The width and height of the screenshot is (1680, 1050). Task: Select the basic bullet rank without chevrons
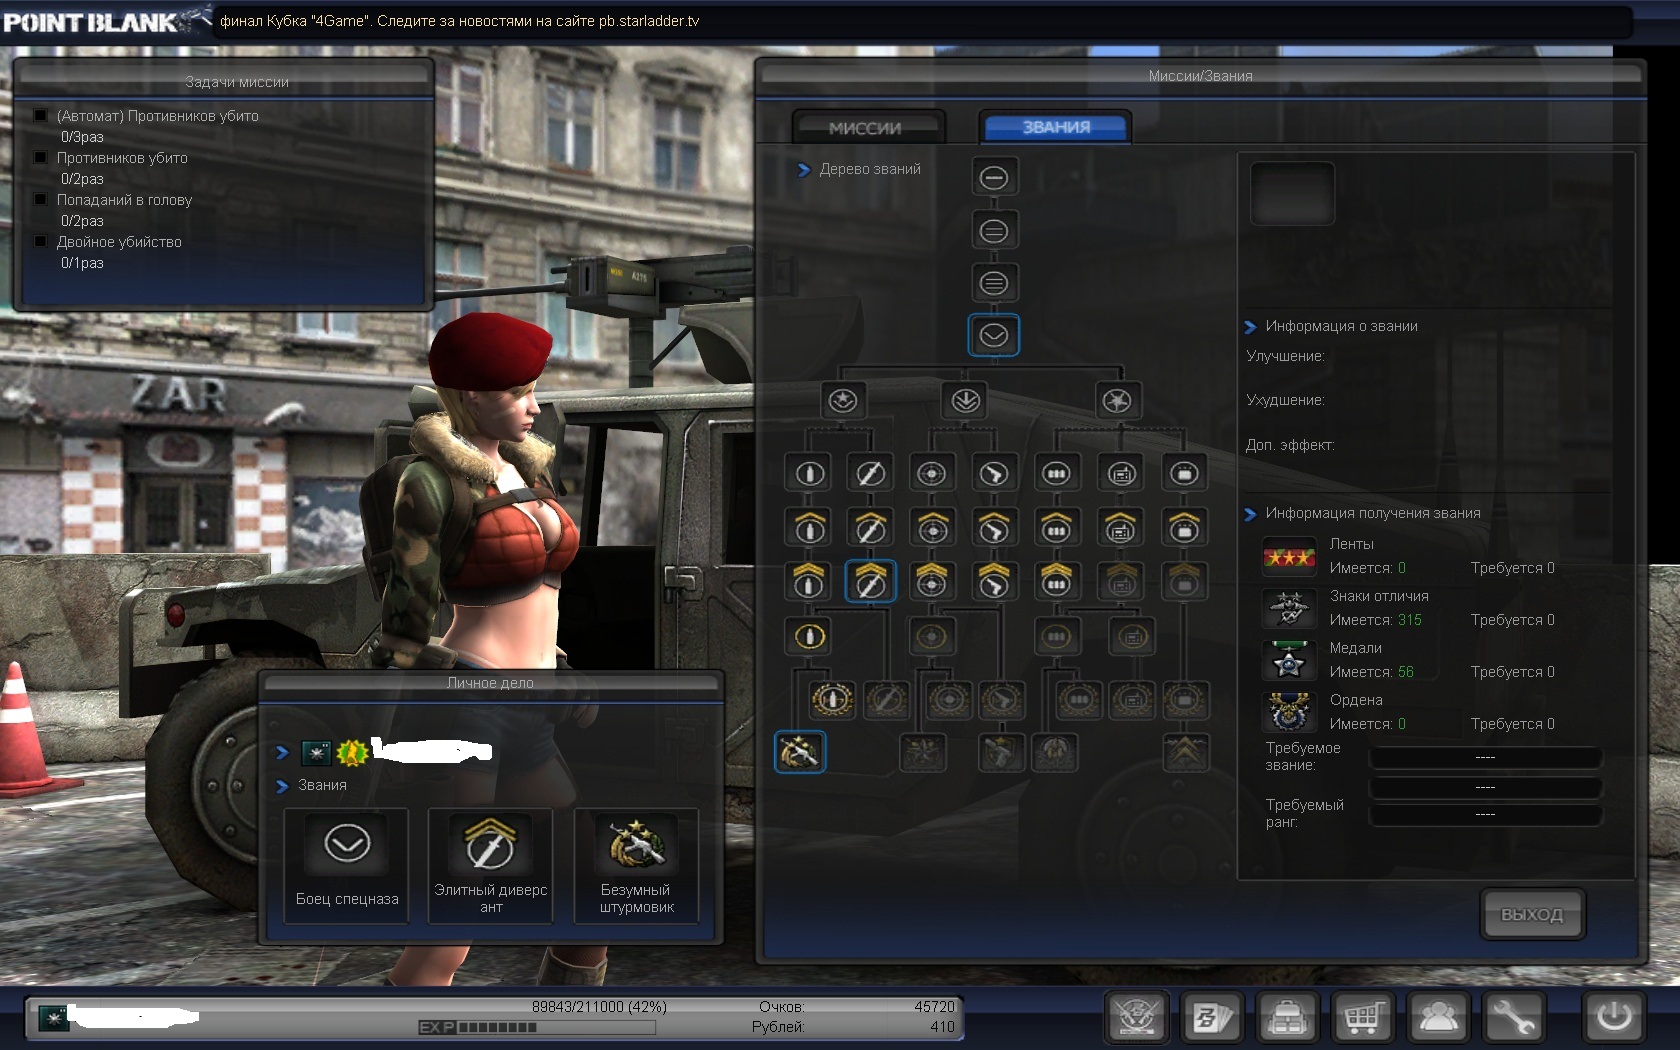coord(809,473)
